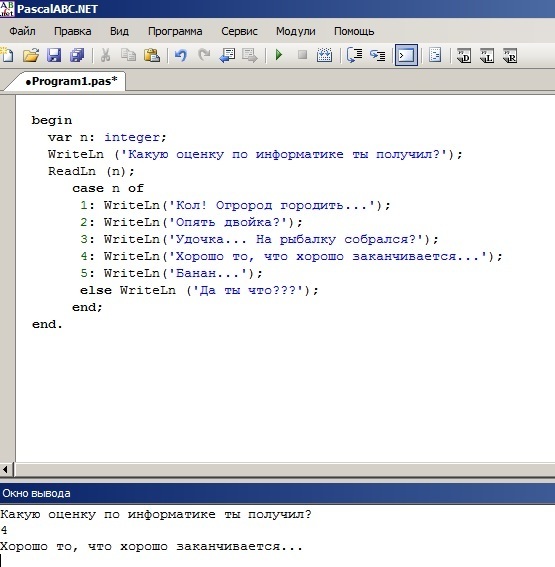Viewport: 555px width, 567px height.
Task: Save the program with floppy icon
Action: (x=54, y=55)
